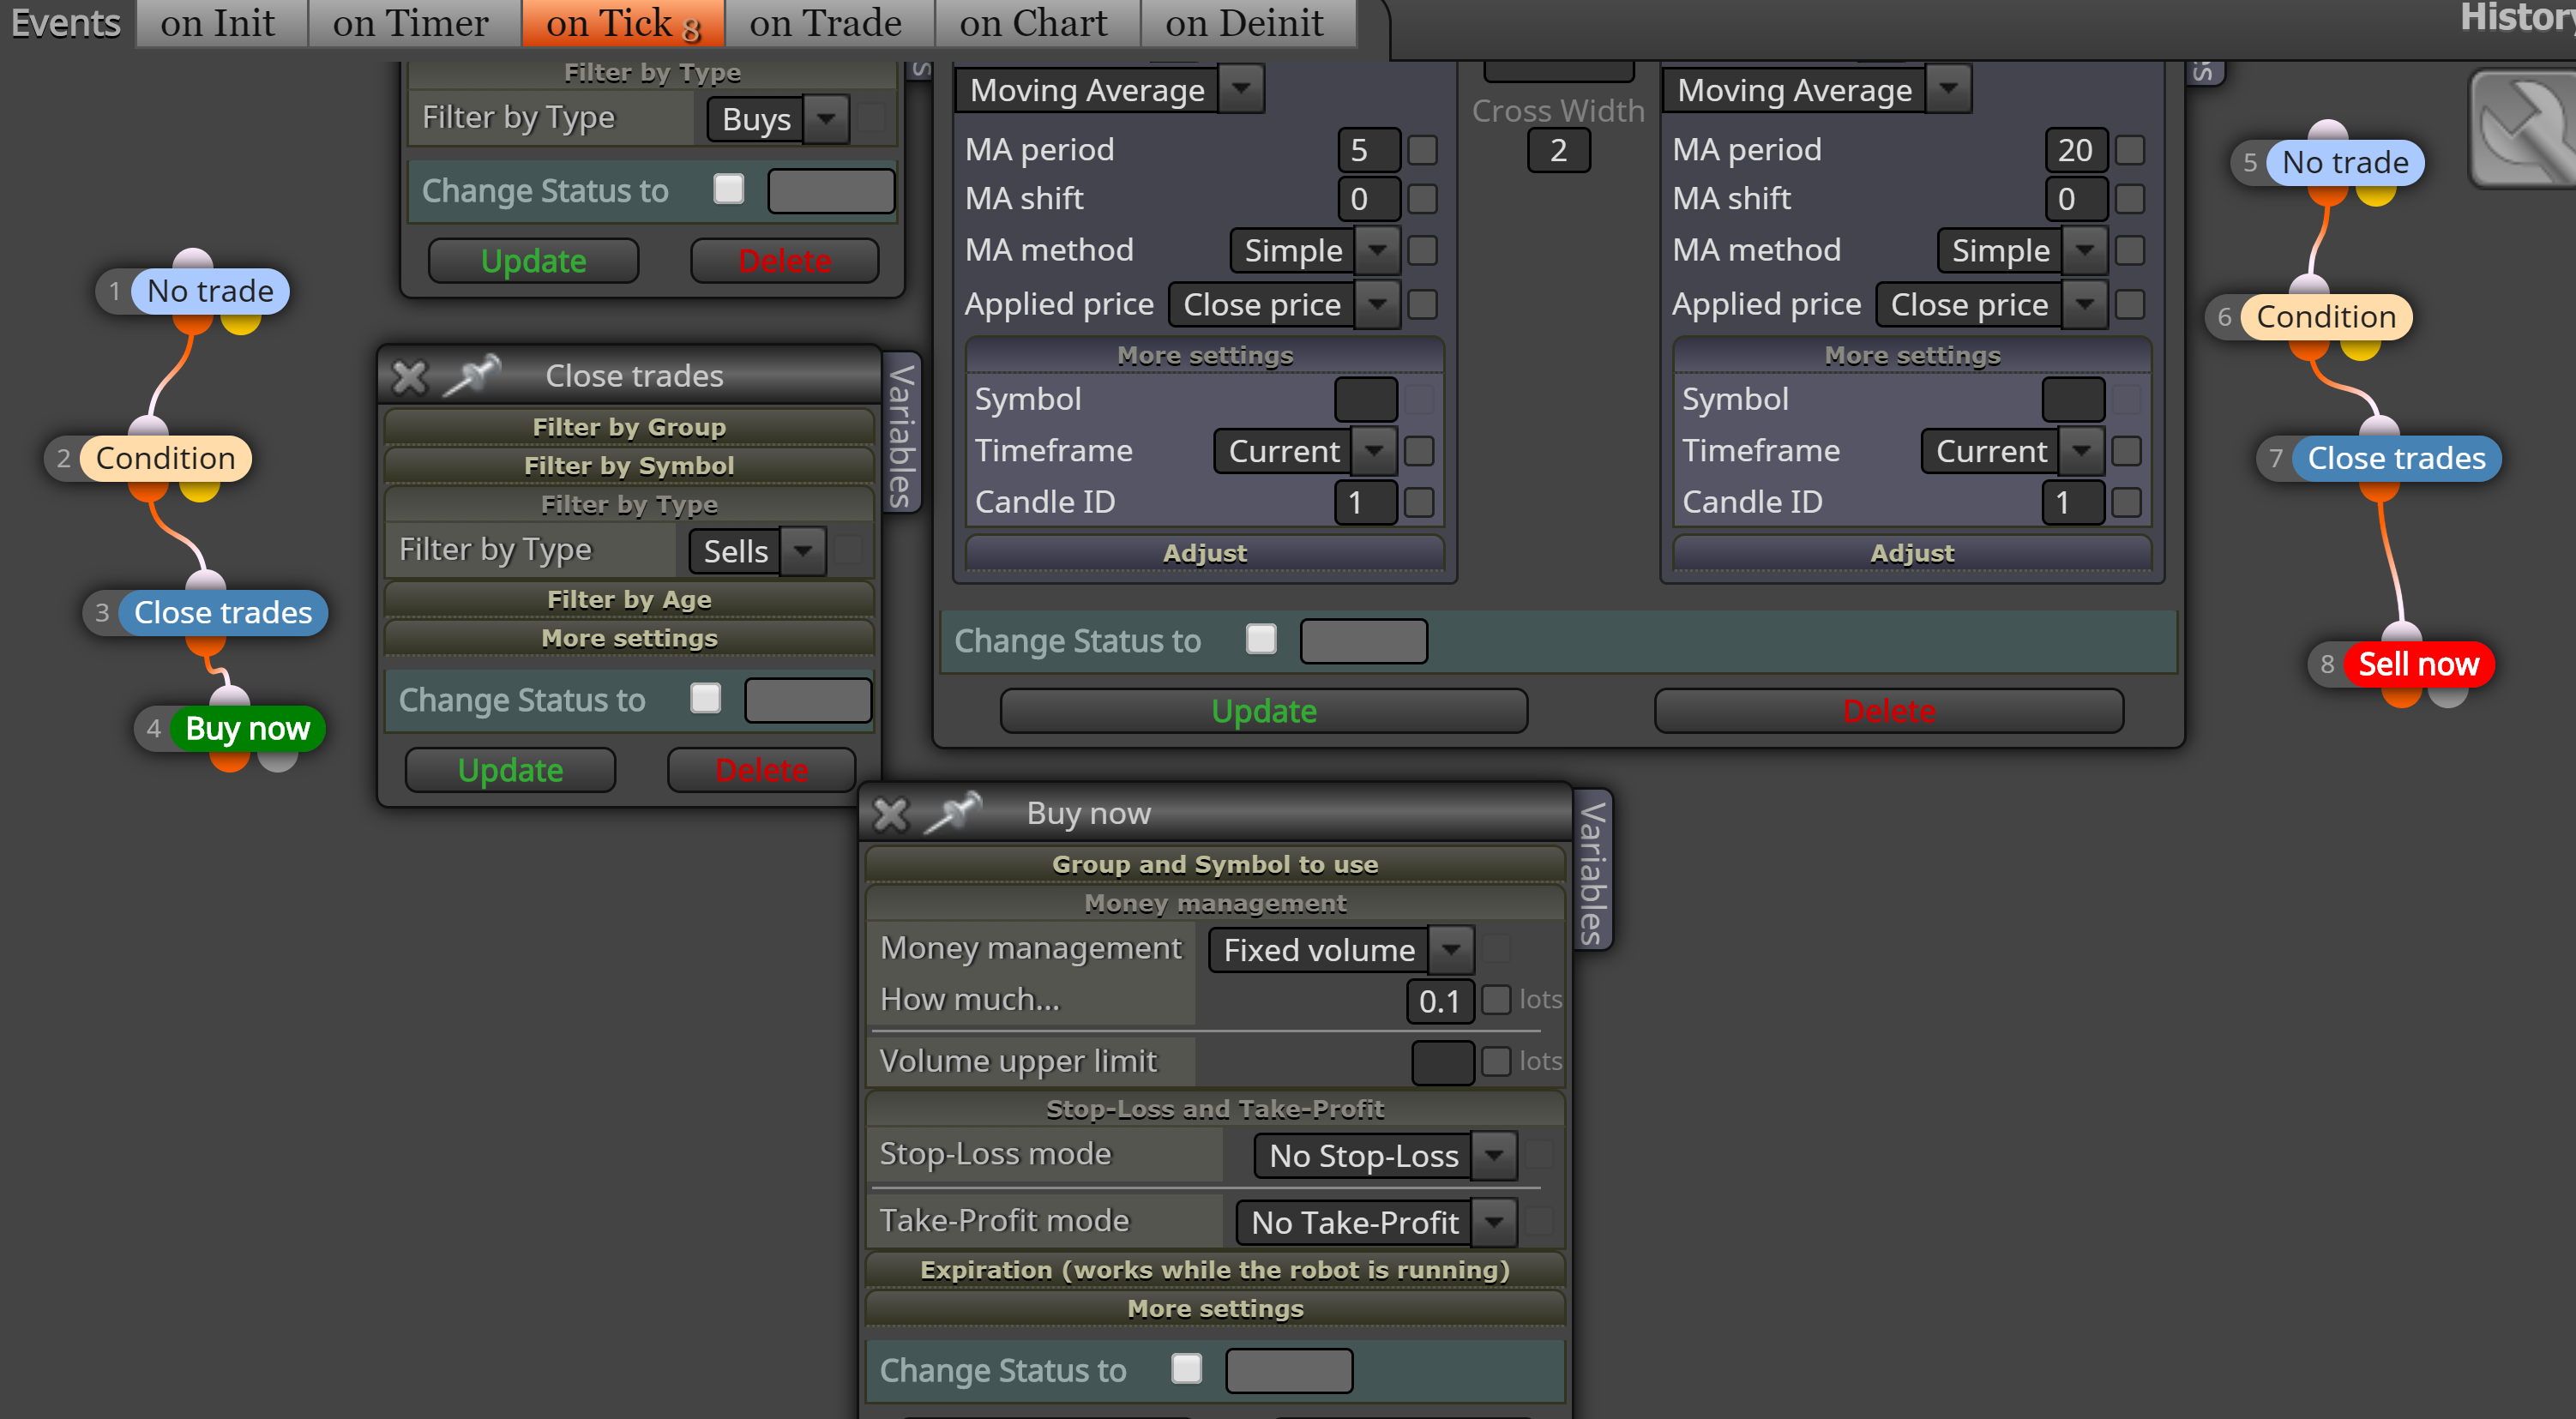
Task: Select the Close trades block numbered 3
Action: [223, 612]
